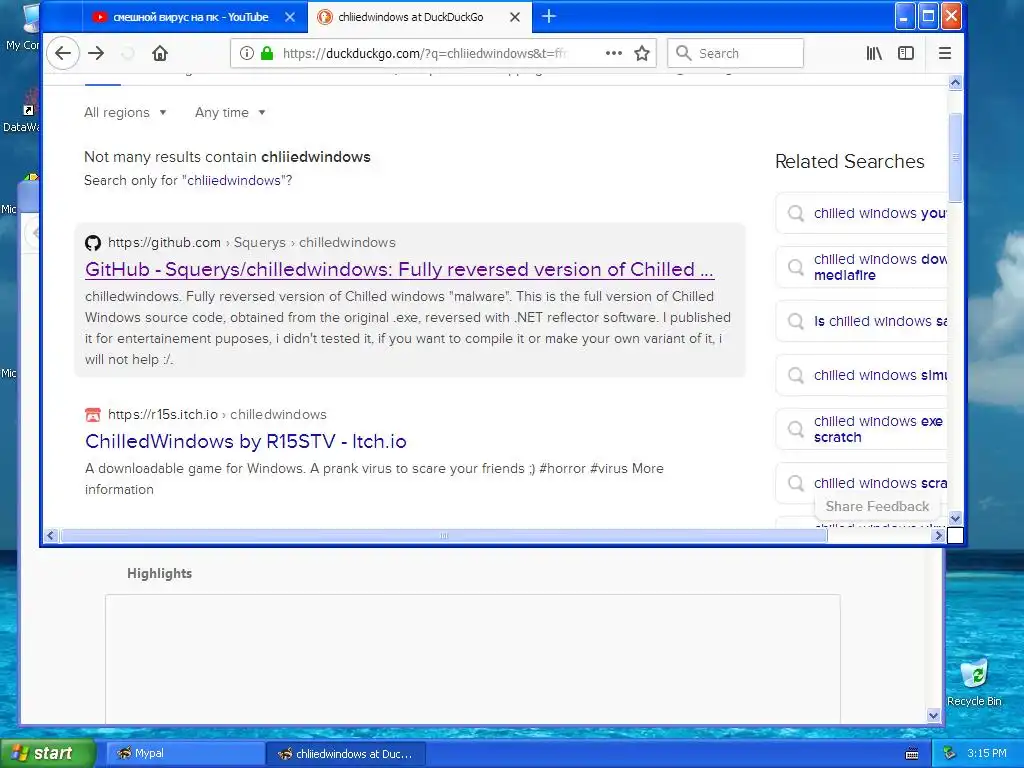Open ChilledWindows by R15STV itch.io result
1024x768 pixels.
tap(246, 441)
